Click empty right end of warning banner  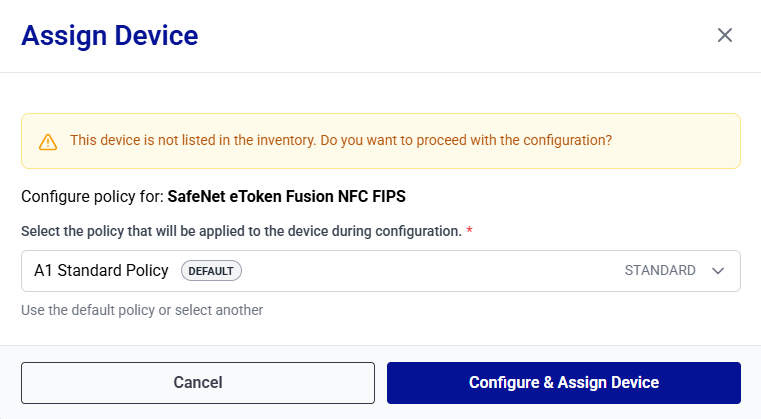coord(680,141)
